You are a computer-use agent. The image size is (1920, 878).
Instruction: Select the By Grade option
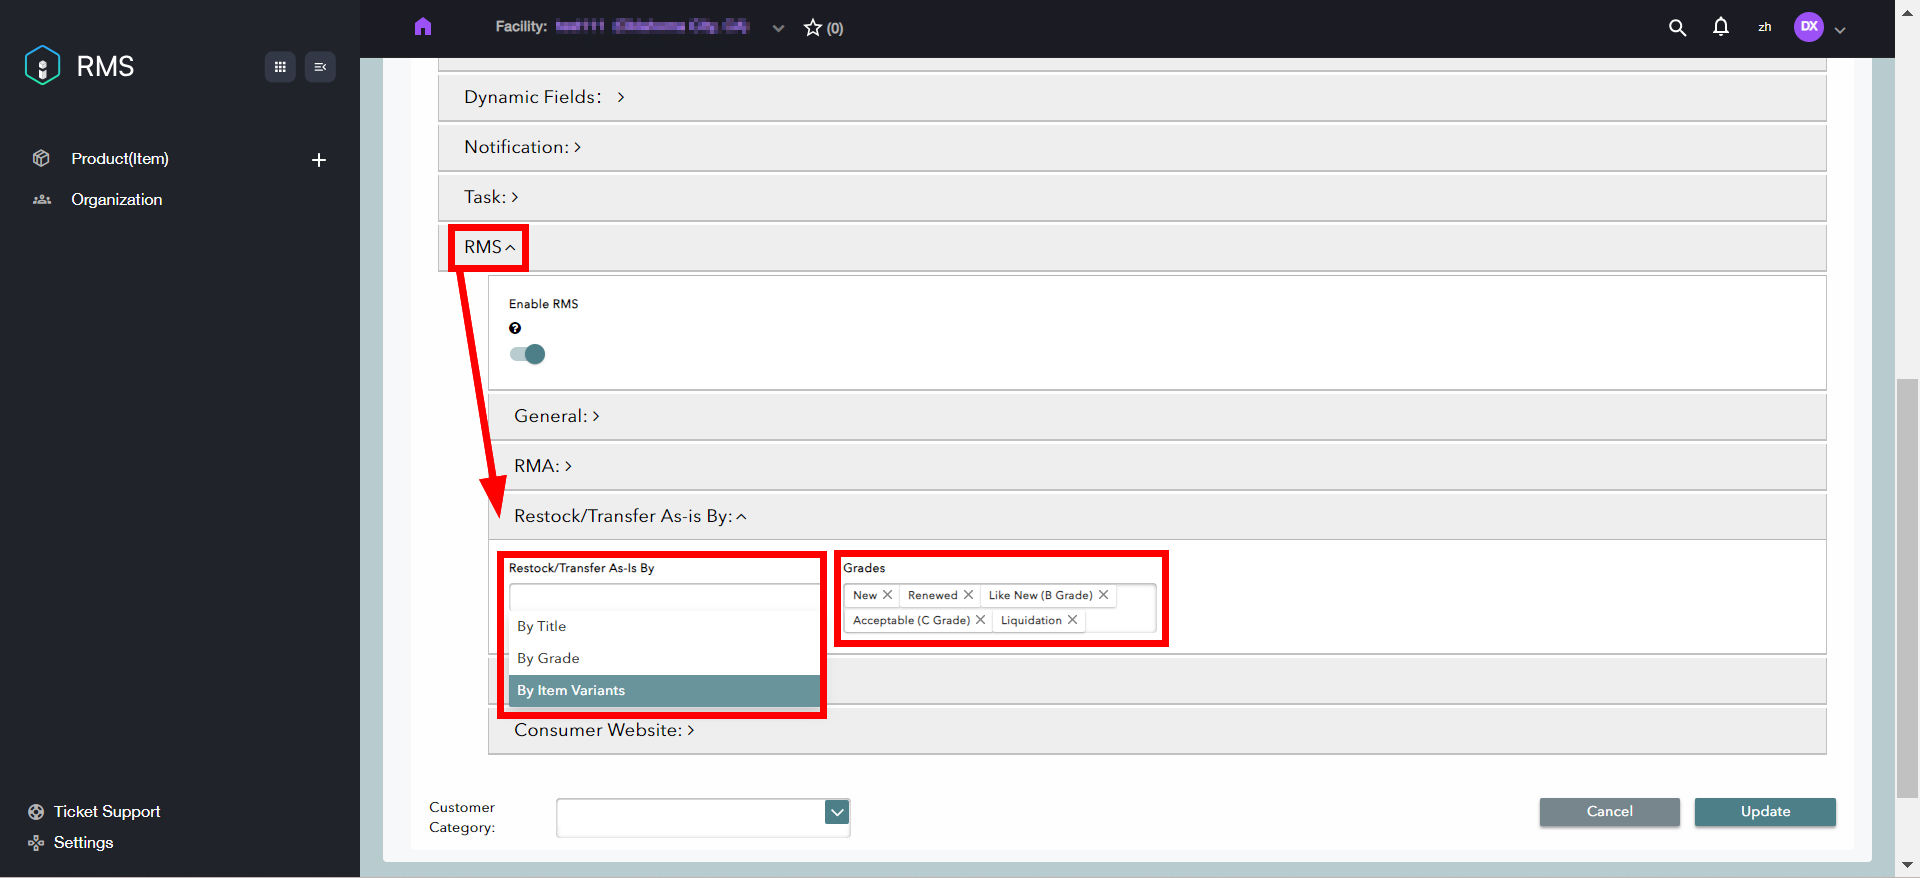[548, 658]
